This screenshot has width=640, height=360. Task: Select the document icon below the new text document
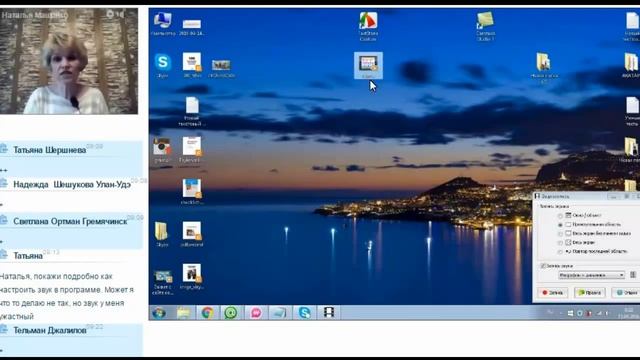pyautogui.click(x=191, y=149)
